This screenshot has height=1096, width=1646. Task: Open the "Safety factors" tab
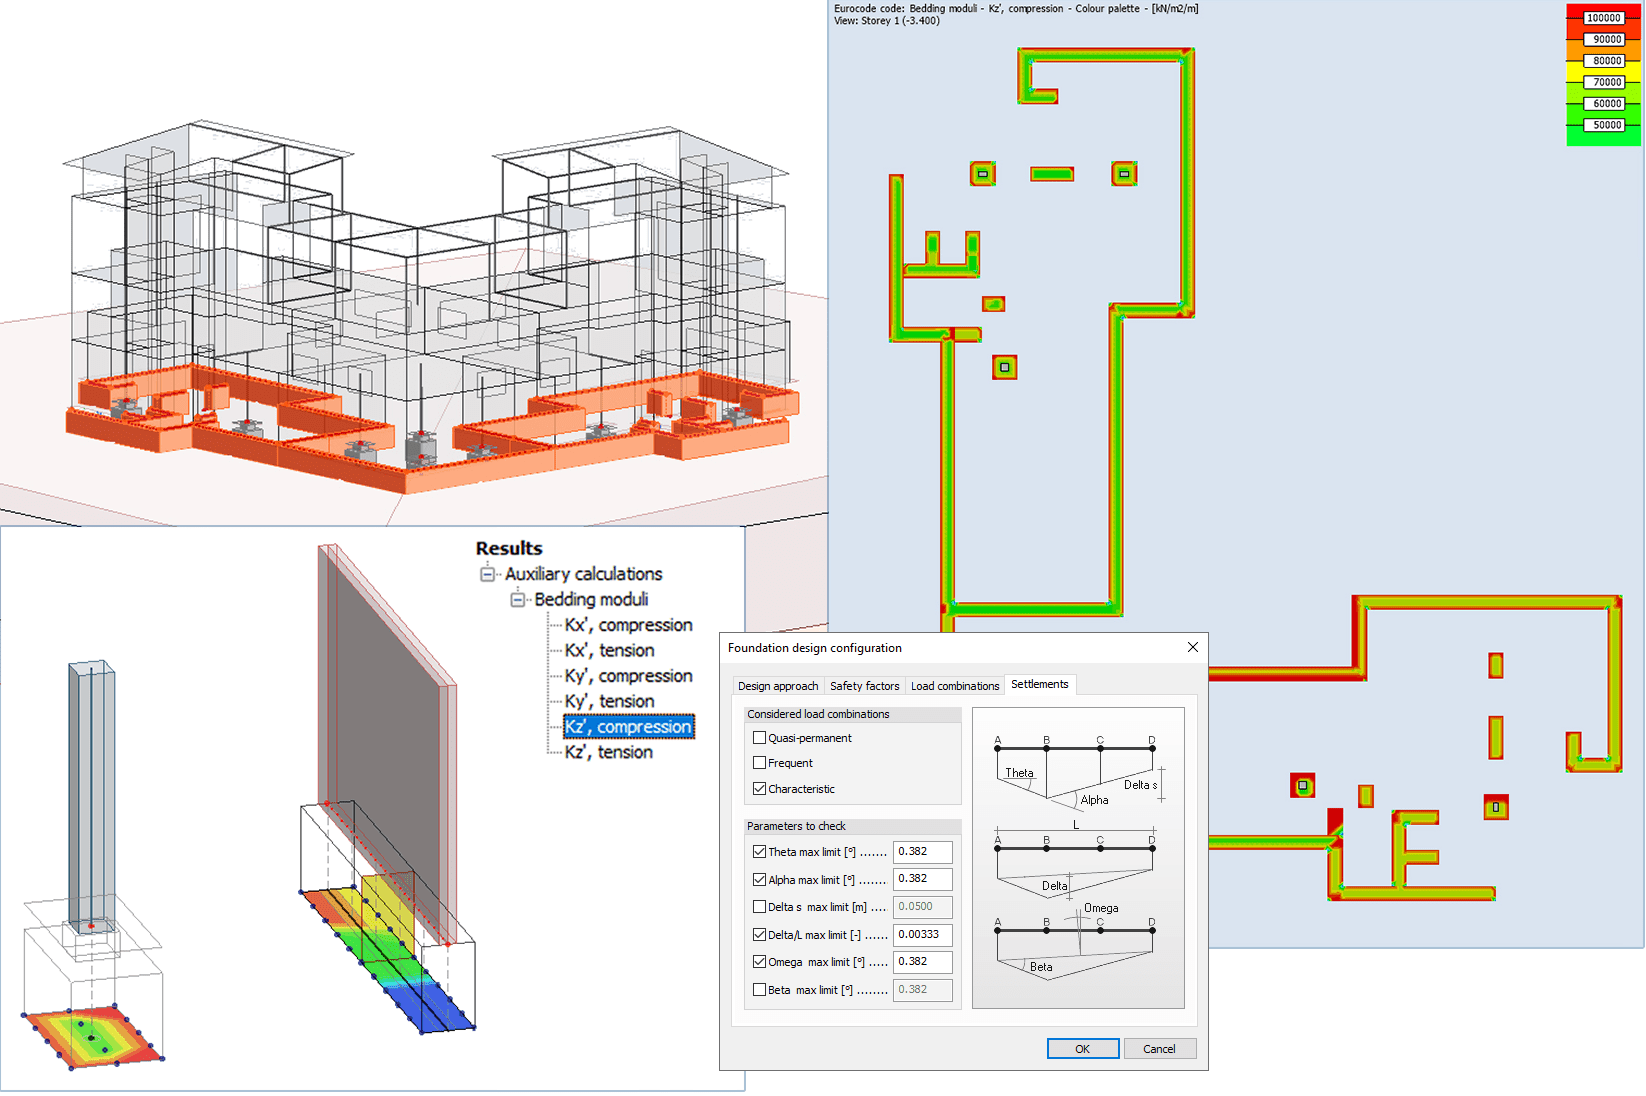click(x=864, y=686)
